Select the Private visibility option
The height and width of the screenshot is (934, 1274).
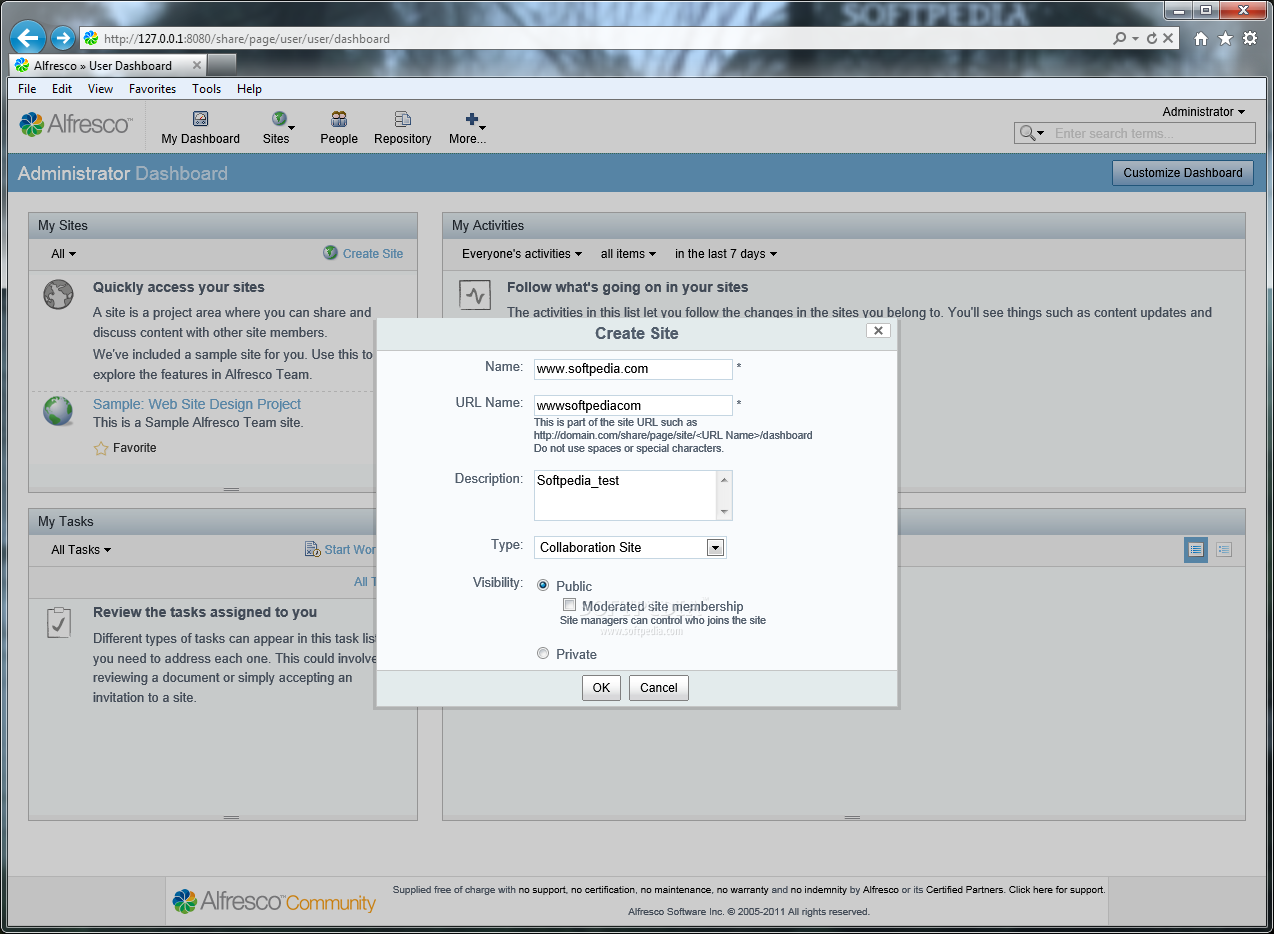click(x=543, y=653)
